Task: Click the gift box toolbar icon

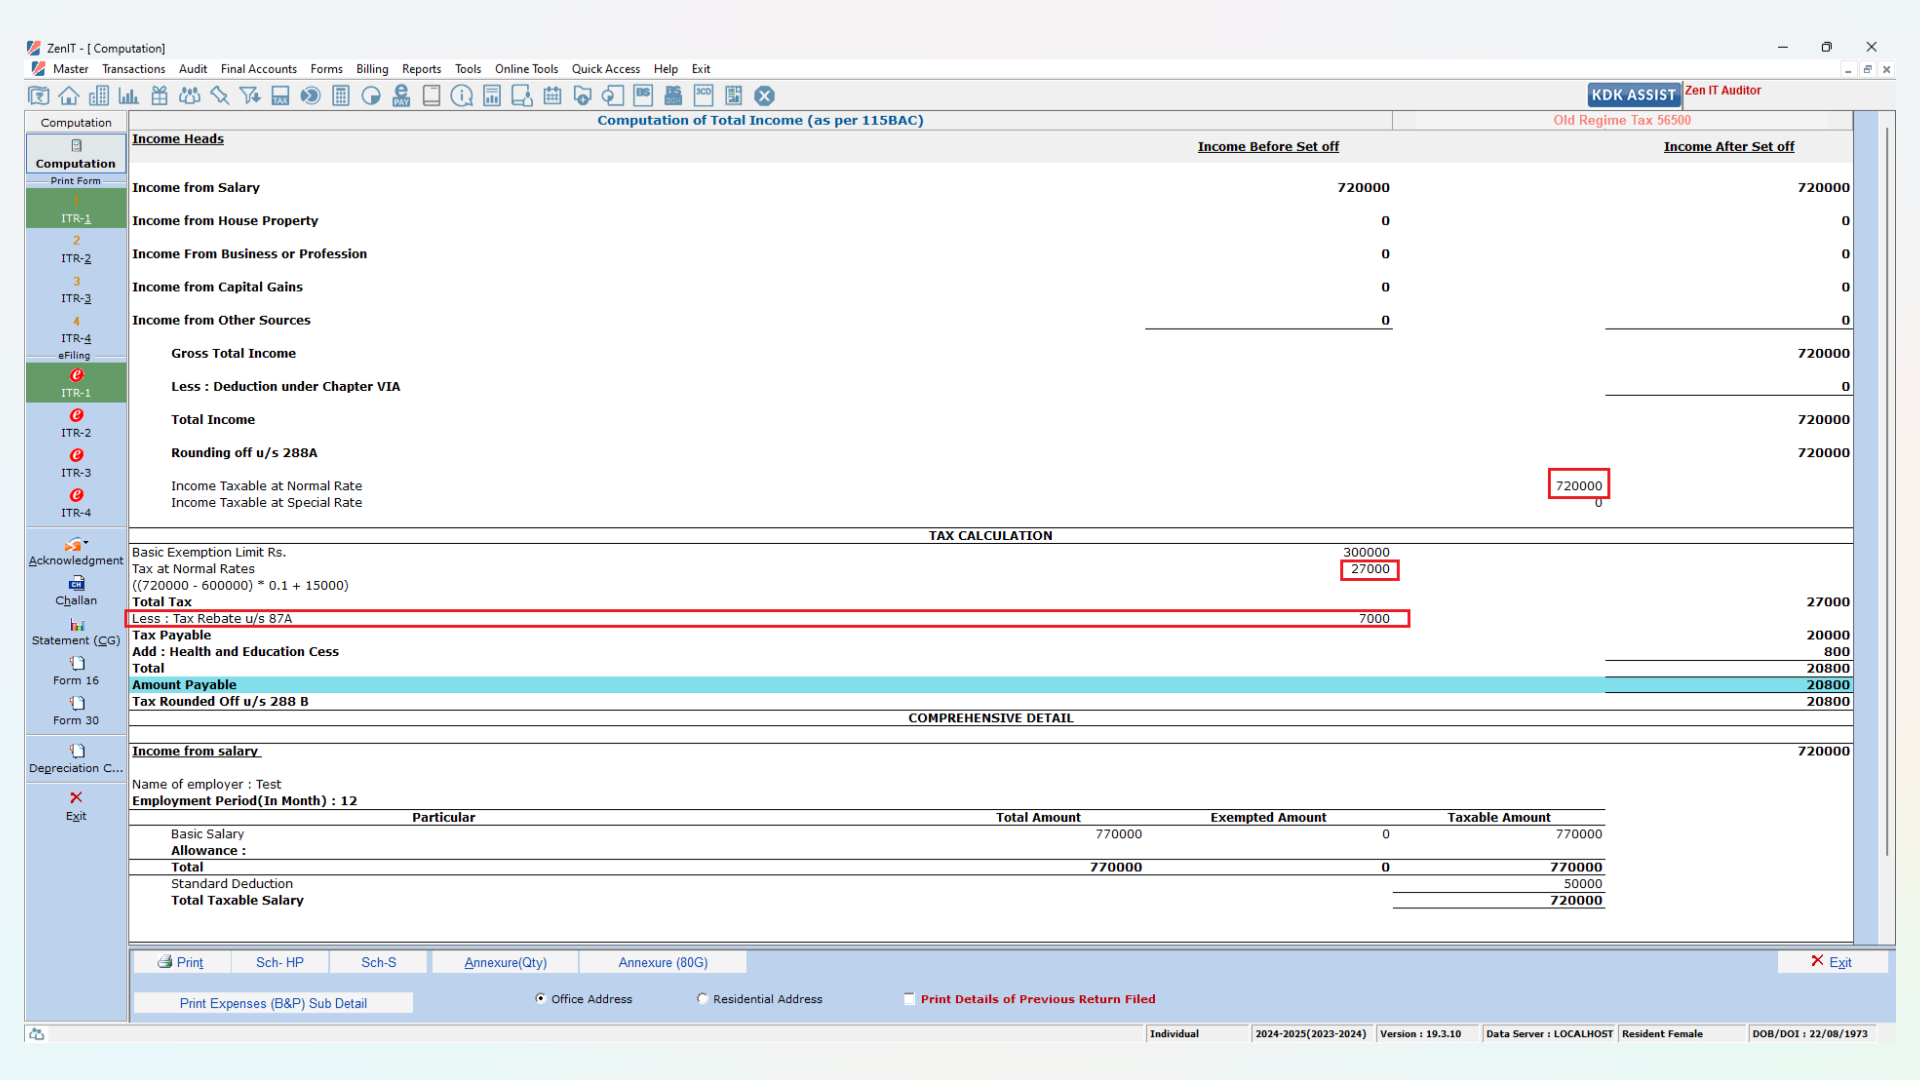Action: pyautogui.click(x=159, y=96)
